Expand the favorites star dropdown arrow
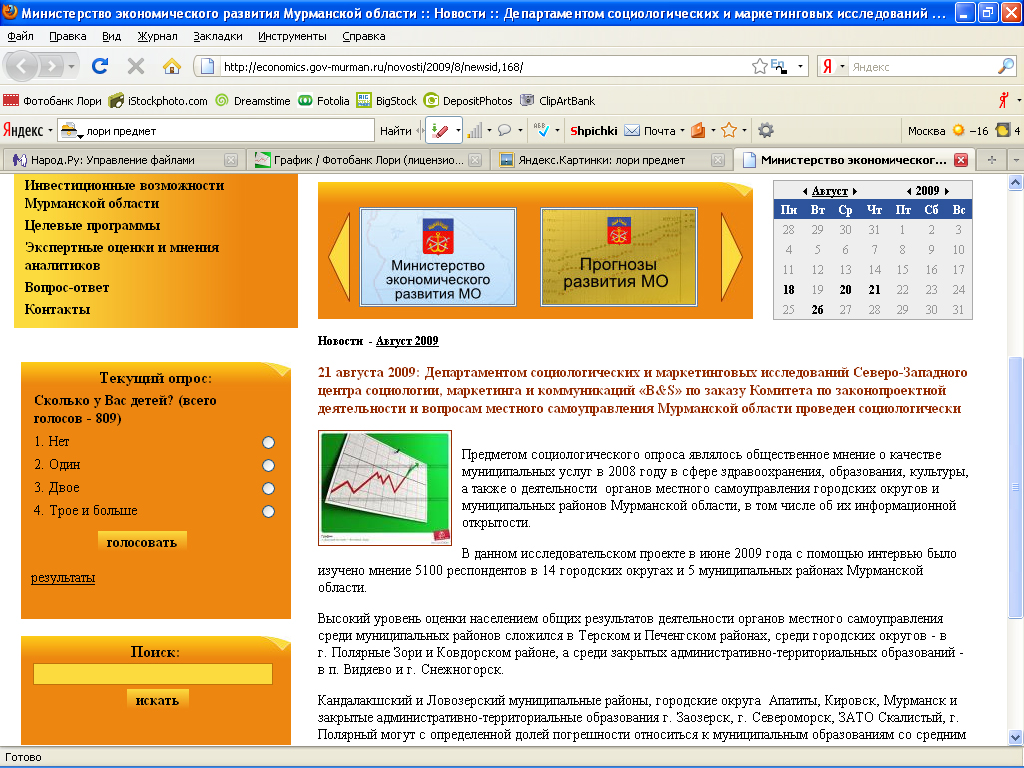The width and height of the screenshot is (1024, 768). pos(744,131)
